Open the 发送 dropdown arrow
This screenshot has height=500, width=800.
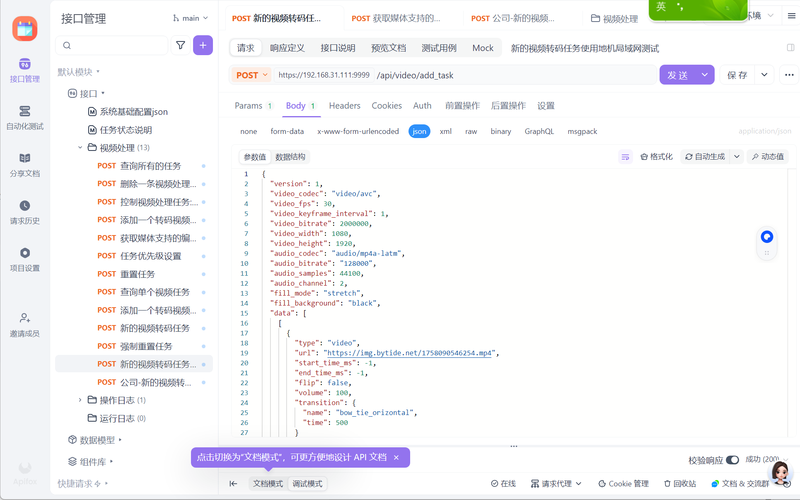[x=705, y=75]
